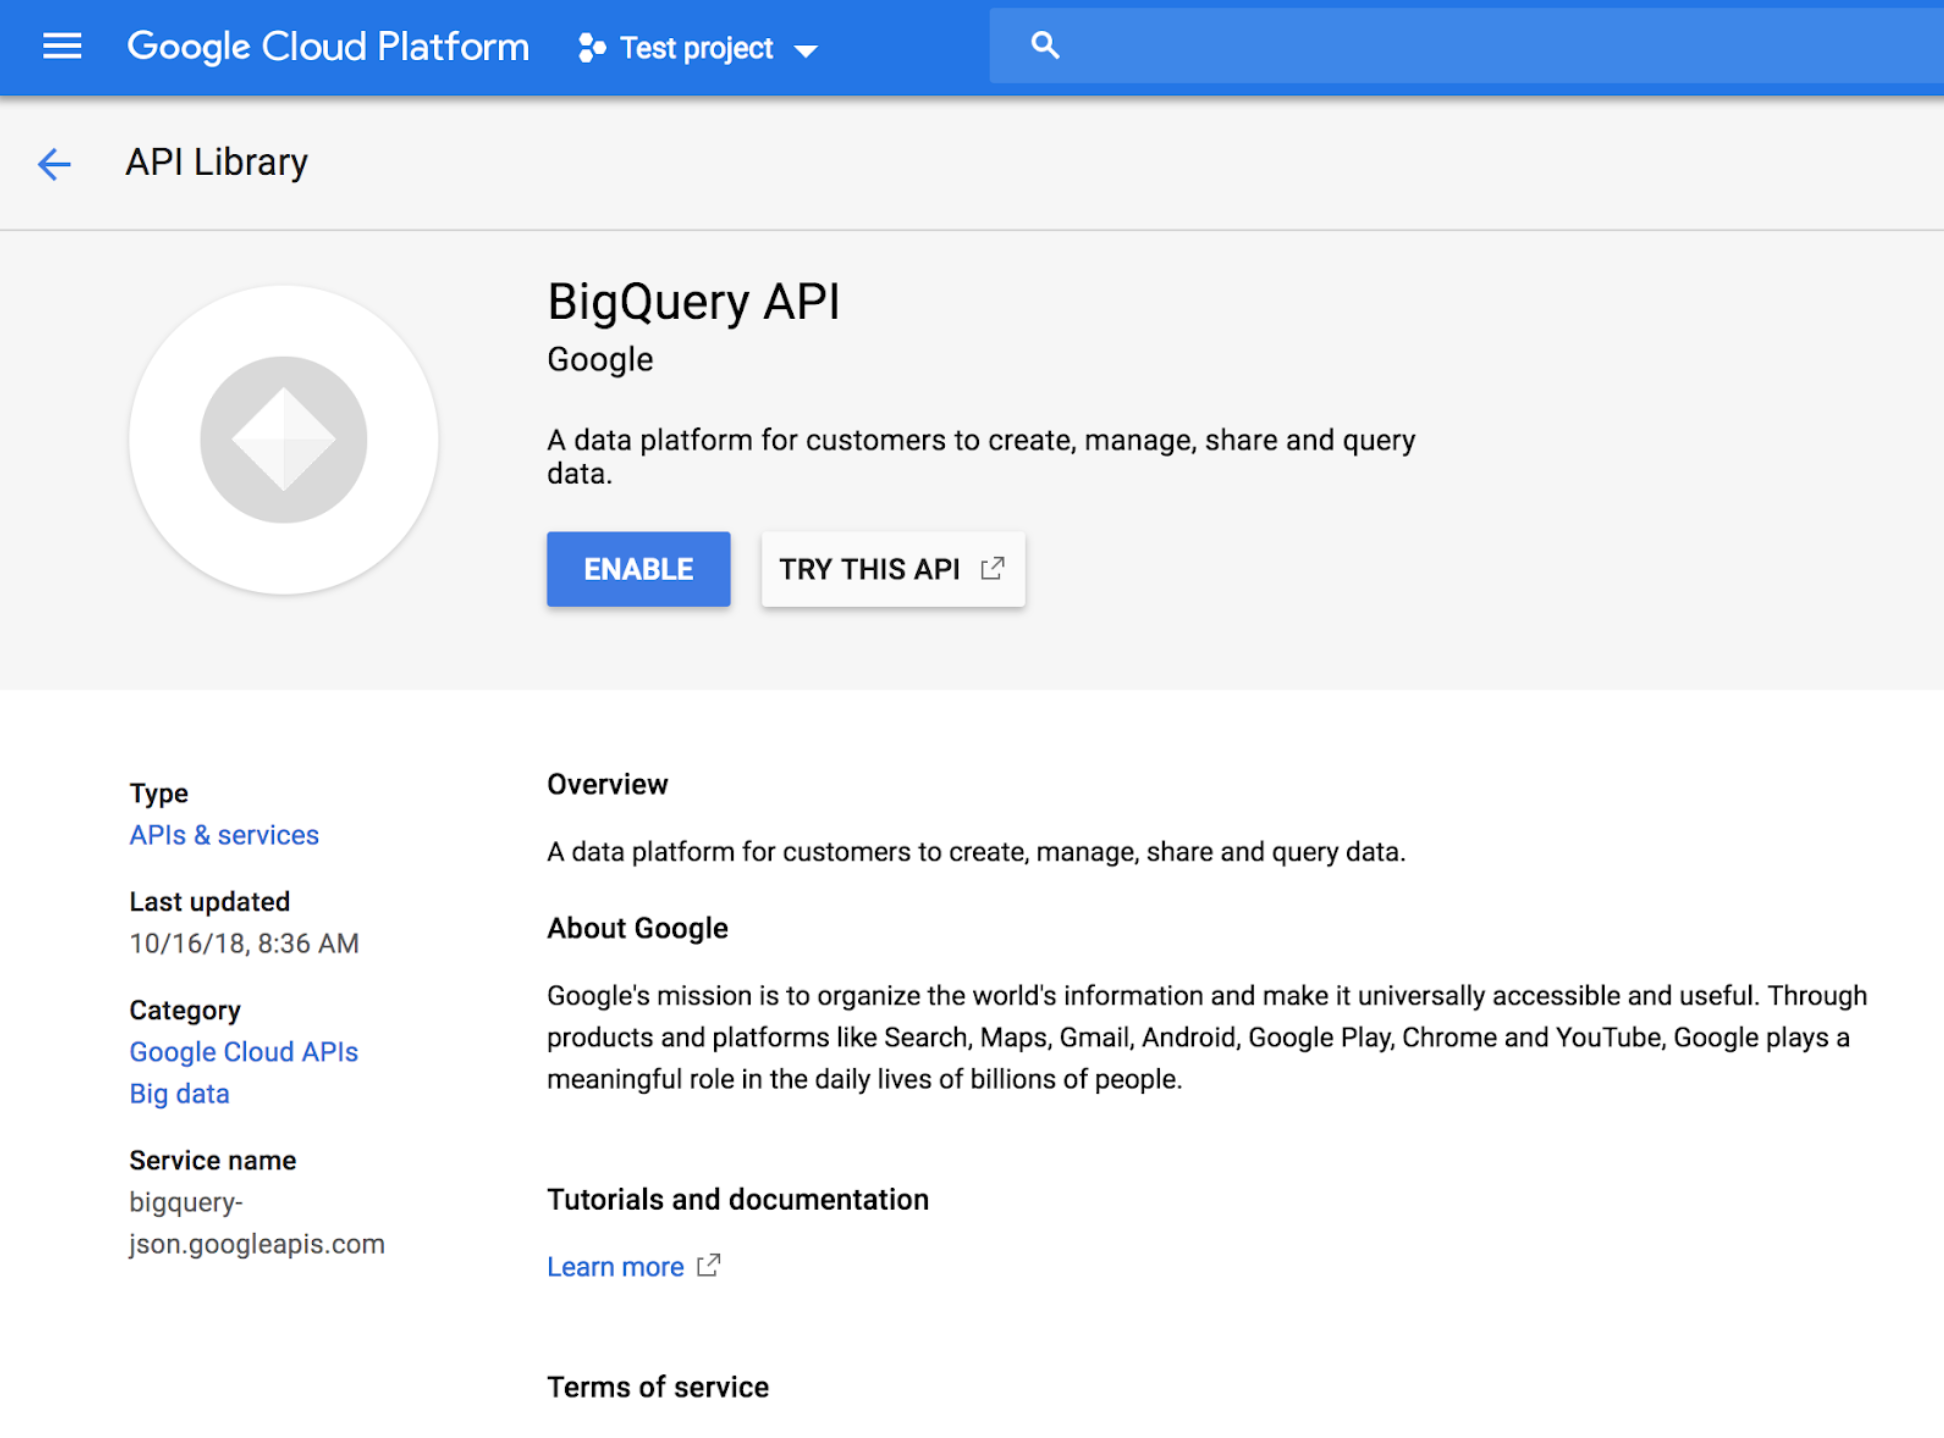The height and width of the screenshot is (1438, 1944).
Task: Click external link icon on Try This API
Action: click(x=992, y=568)
